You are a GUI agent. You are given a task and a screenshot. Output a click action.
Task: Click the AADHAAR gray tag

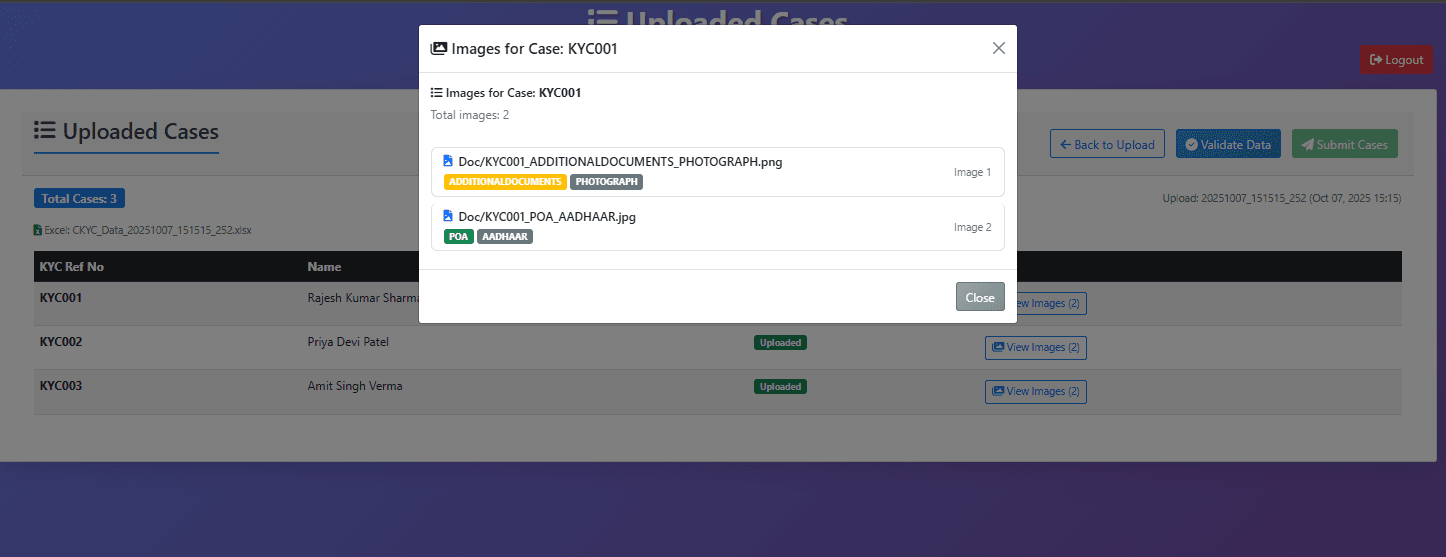click(505, 237)
